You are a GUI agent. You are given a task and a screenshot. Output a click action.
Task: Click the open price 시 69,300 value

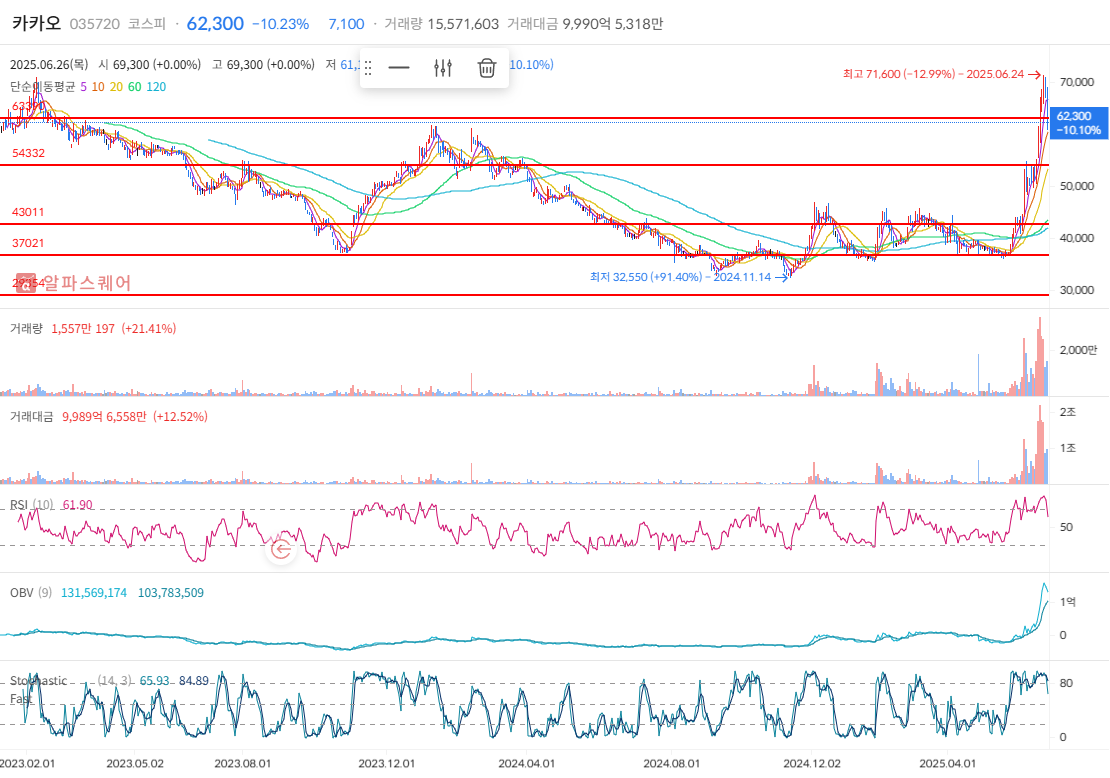coord(149,64)
